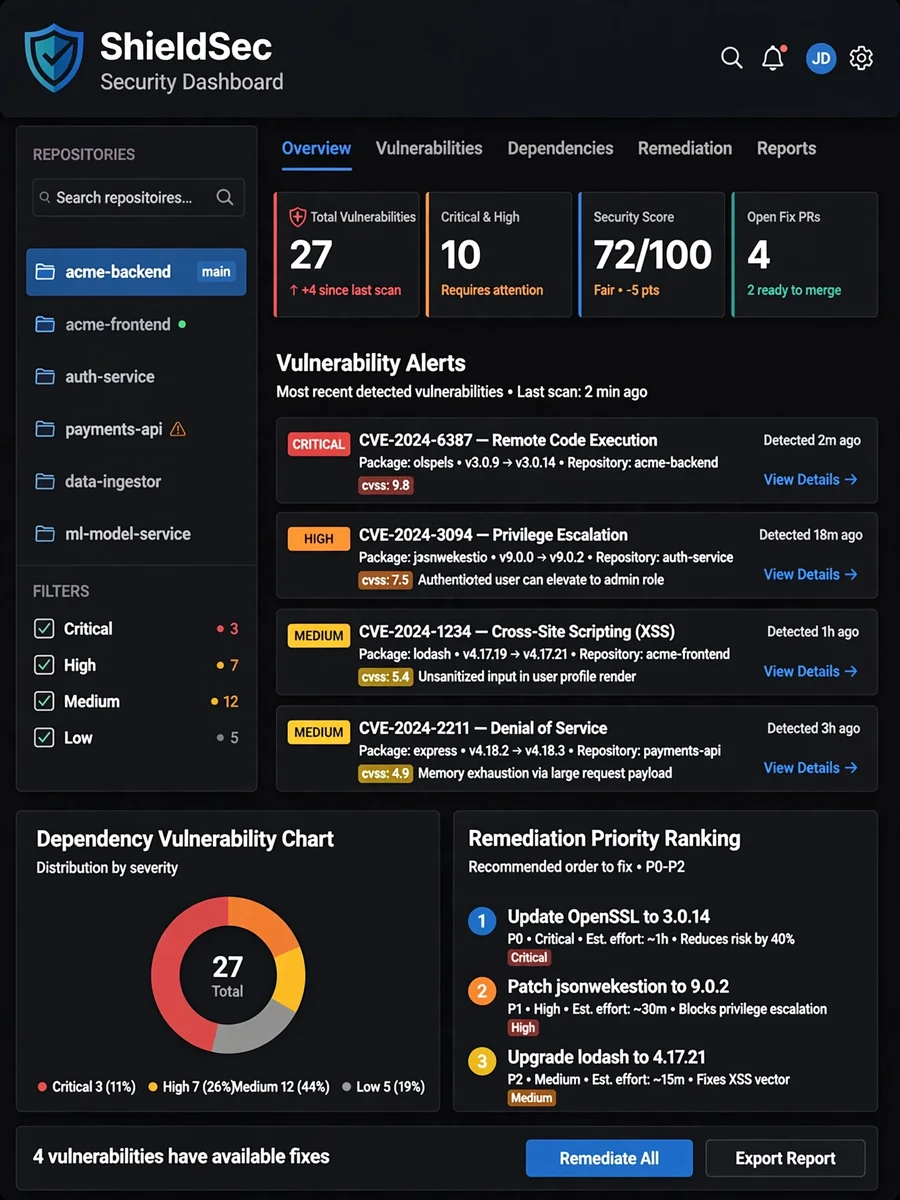This screenshot has width=900, height=1200.
Task: Click 'Patch jsonwekestion to 9.0.2' recommendation
Action: click(x=618, y=986)
